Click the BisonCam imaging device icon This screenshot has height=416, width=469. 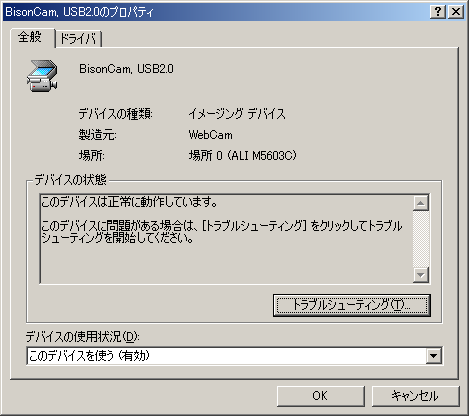(42, 76)
